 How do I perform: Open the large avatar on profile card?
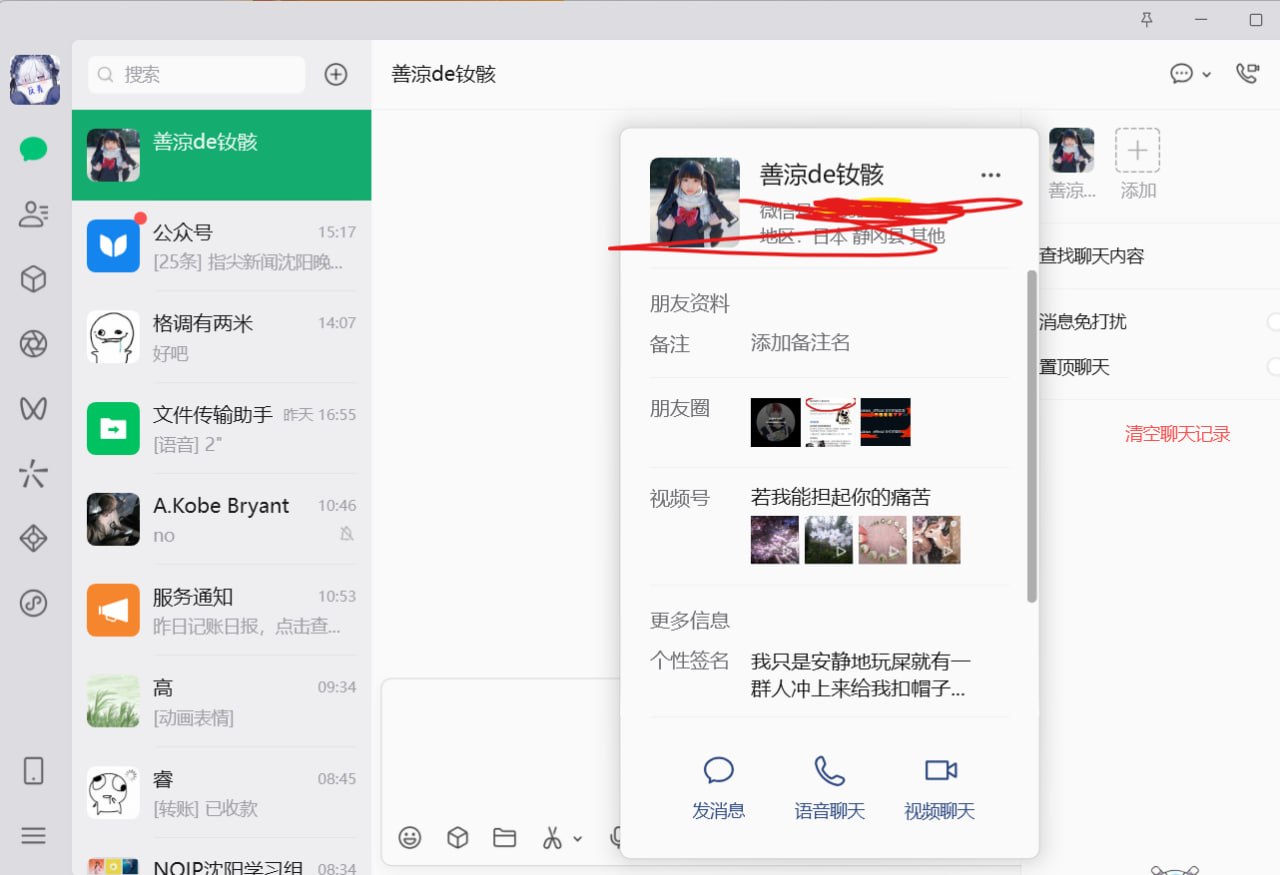point(695,202)
